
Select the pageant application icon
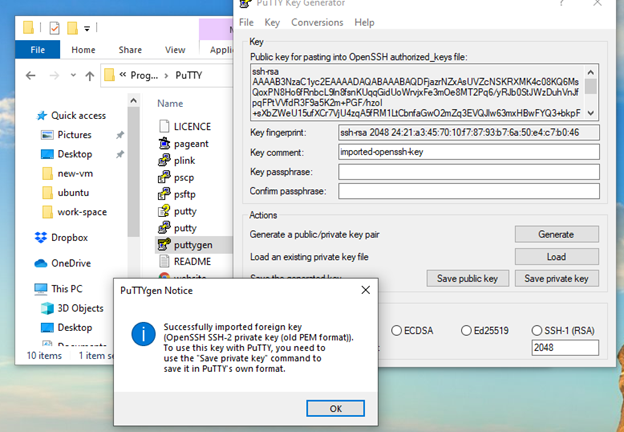coord(164,143)
